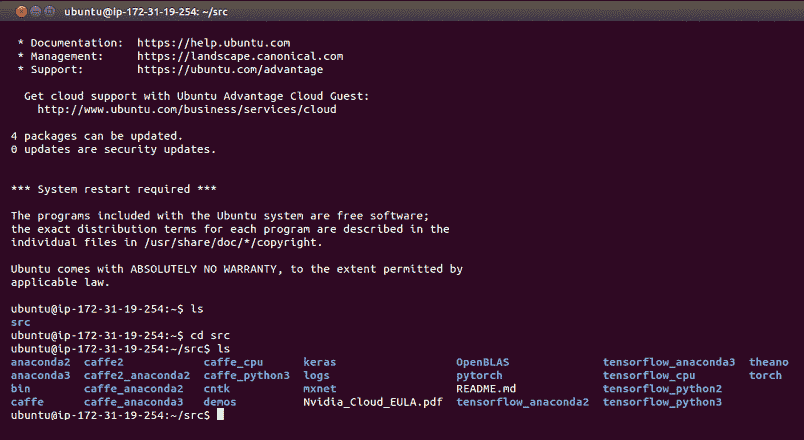Image resolution: width=804 pixels, height=440 pixels.
Task: Select the caffe_anaconda3 directory name
Action: pyautogui.click(x=133, y=403)
